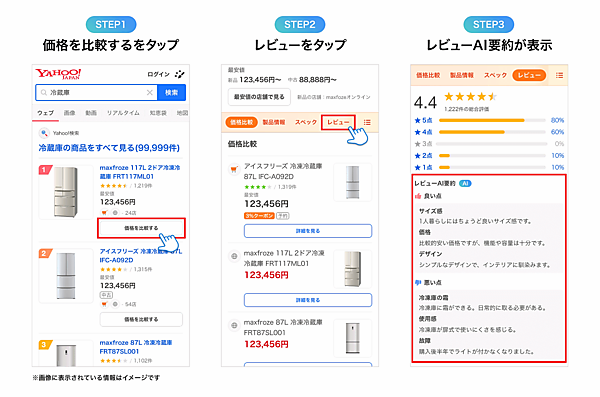Click the maxfroze 87L fridge thumbnail in STEP2

352,338
